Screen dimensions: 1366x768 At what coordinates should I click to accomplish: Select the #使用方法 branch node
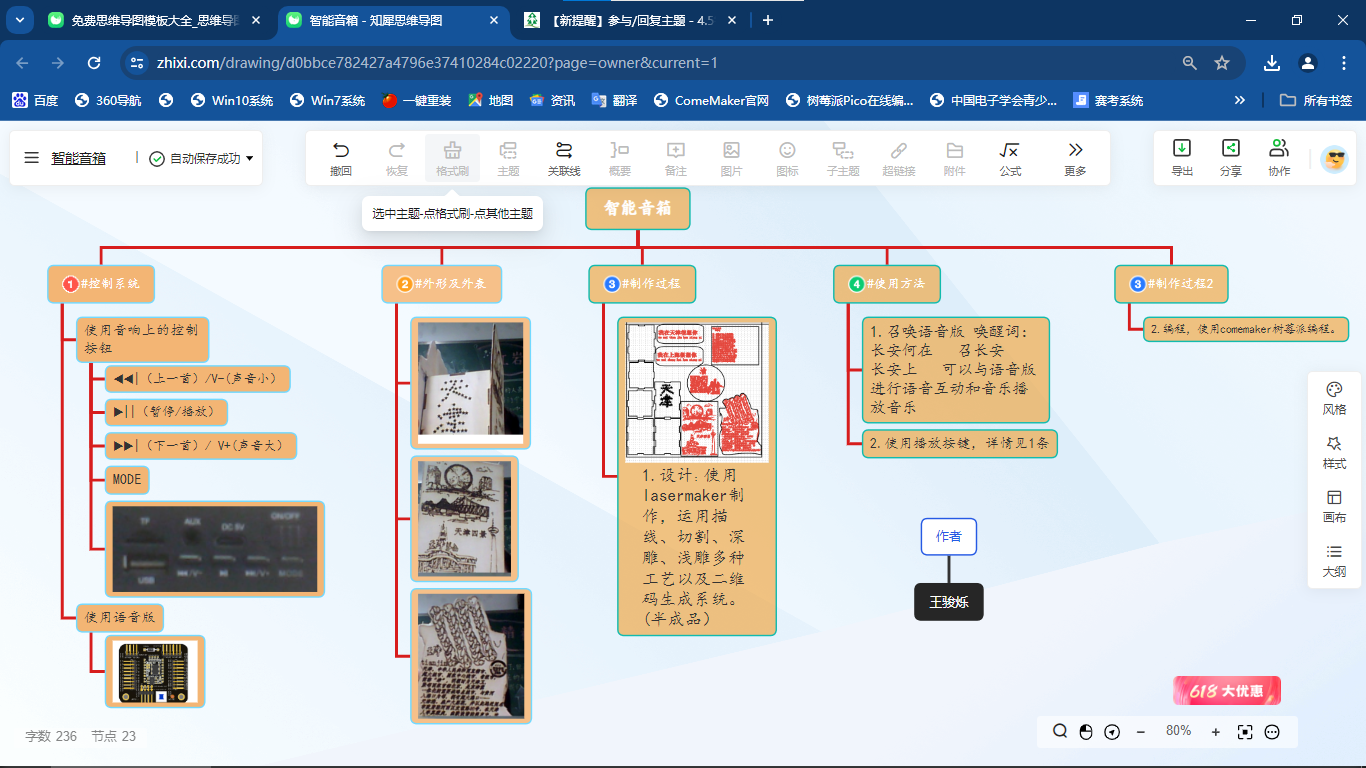click(x=885, y=284)
